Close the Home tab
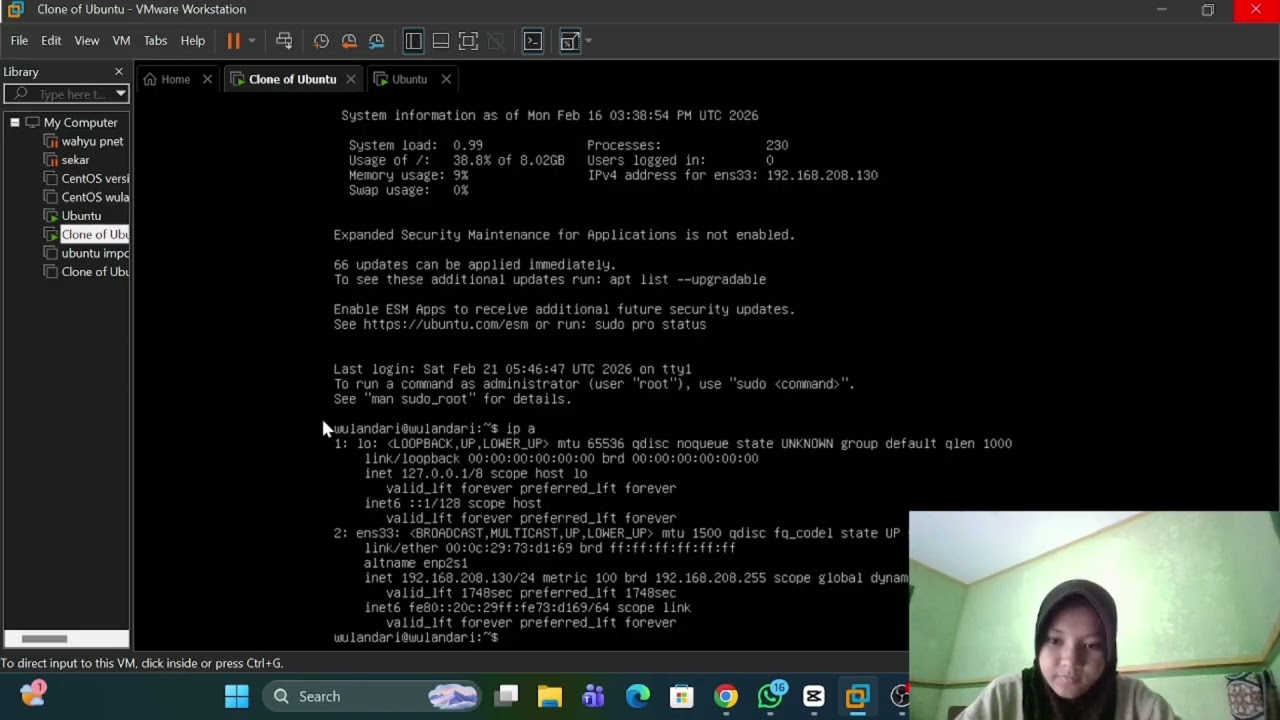The image size is (1280, 720). [207, 79]
